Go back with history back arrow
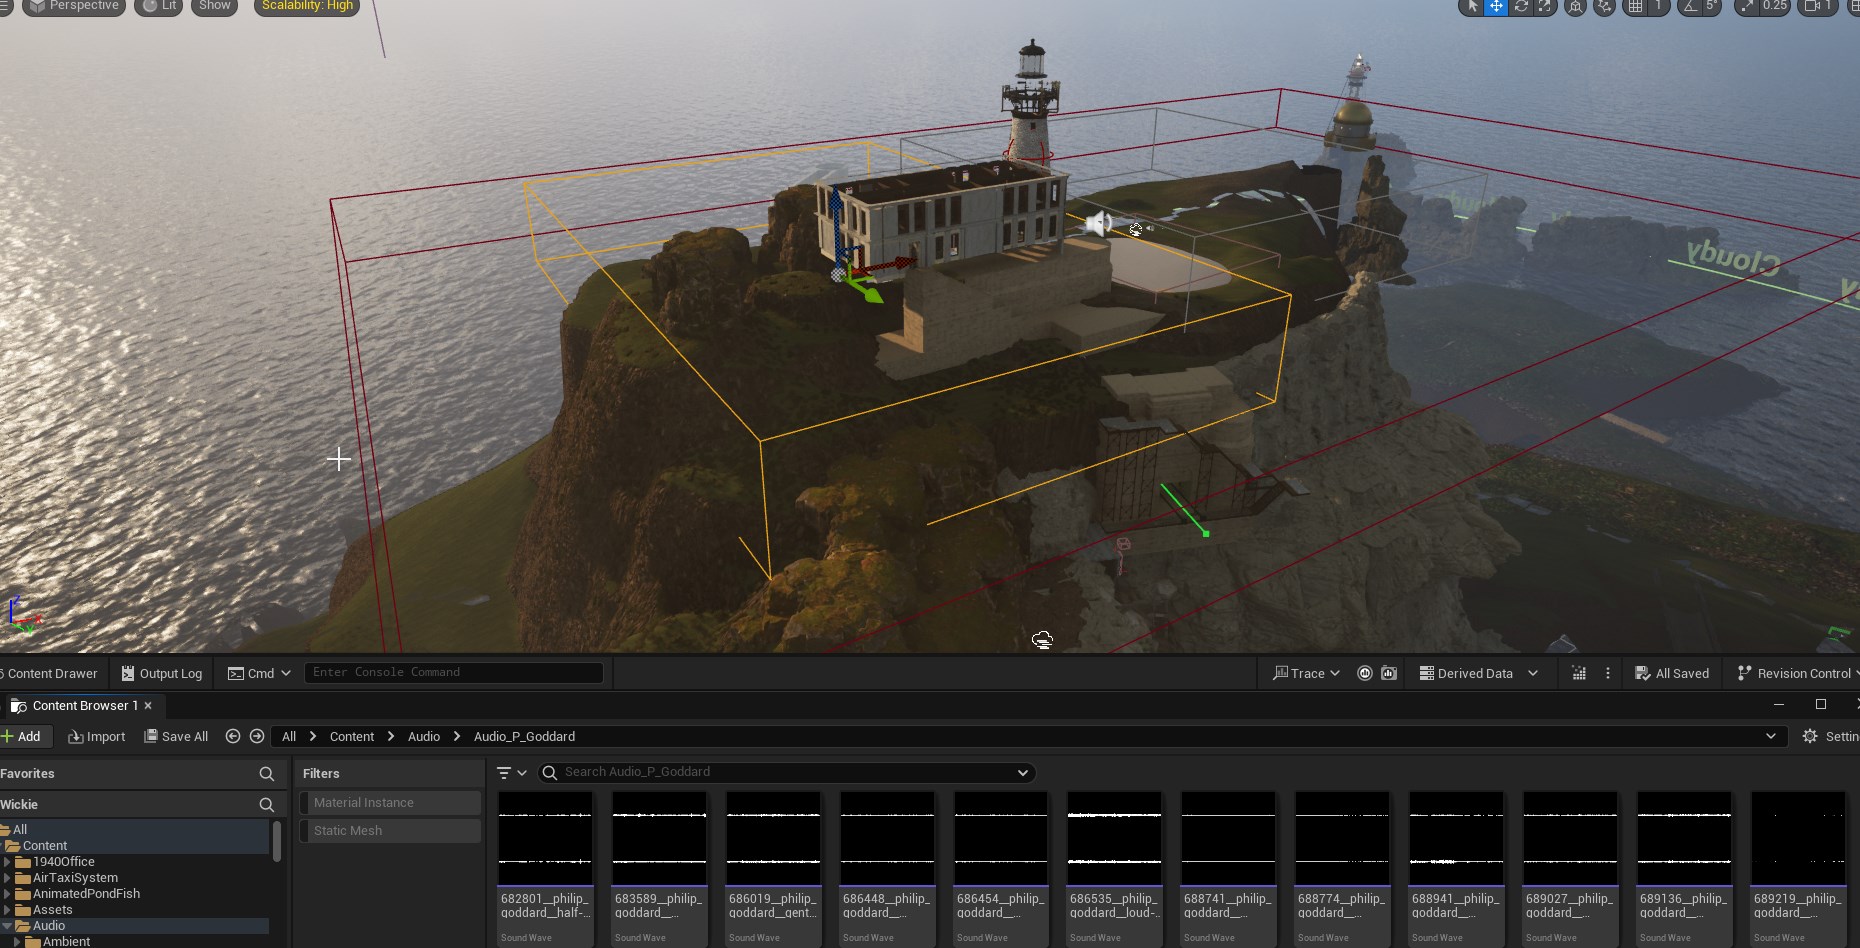This screenshot has width=1860, height=948. (x=233, y=736)
